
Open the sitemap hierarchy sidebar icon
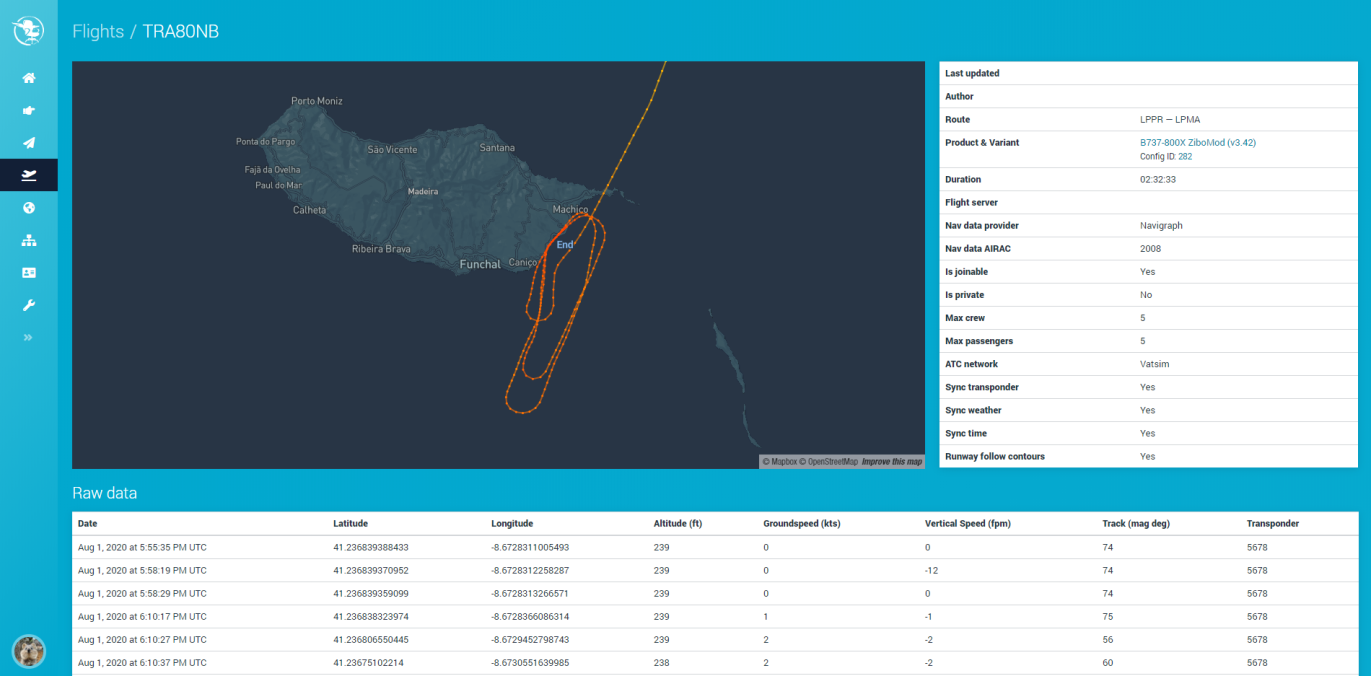click(x=29, y=240)
